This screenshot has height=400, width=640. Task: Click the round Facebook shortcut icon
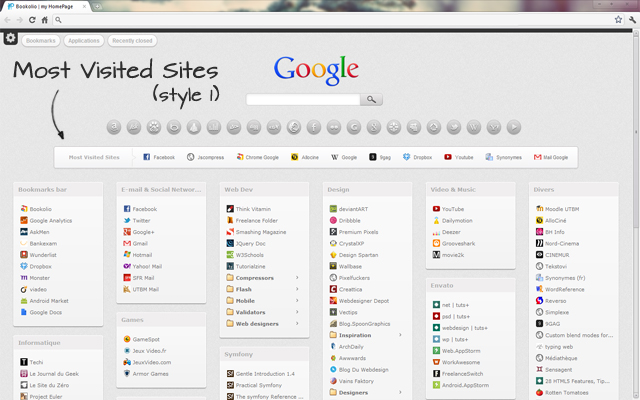314,127
